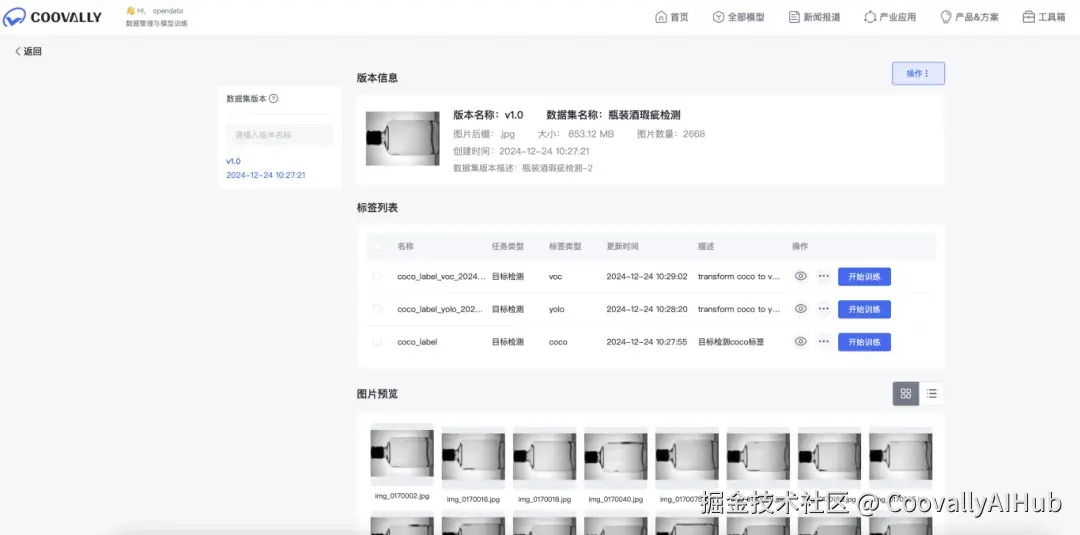Click the 工具箱 toolbox icon
Screen dimensions: 1080x535
click(1028, 17)
